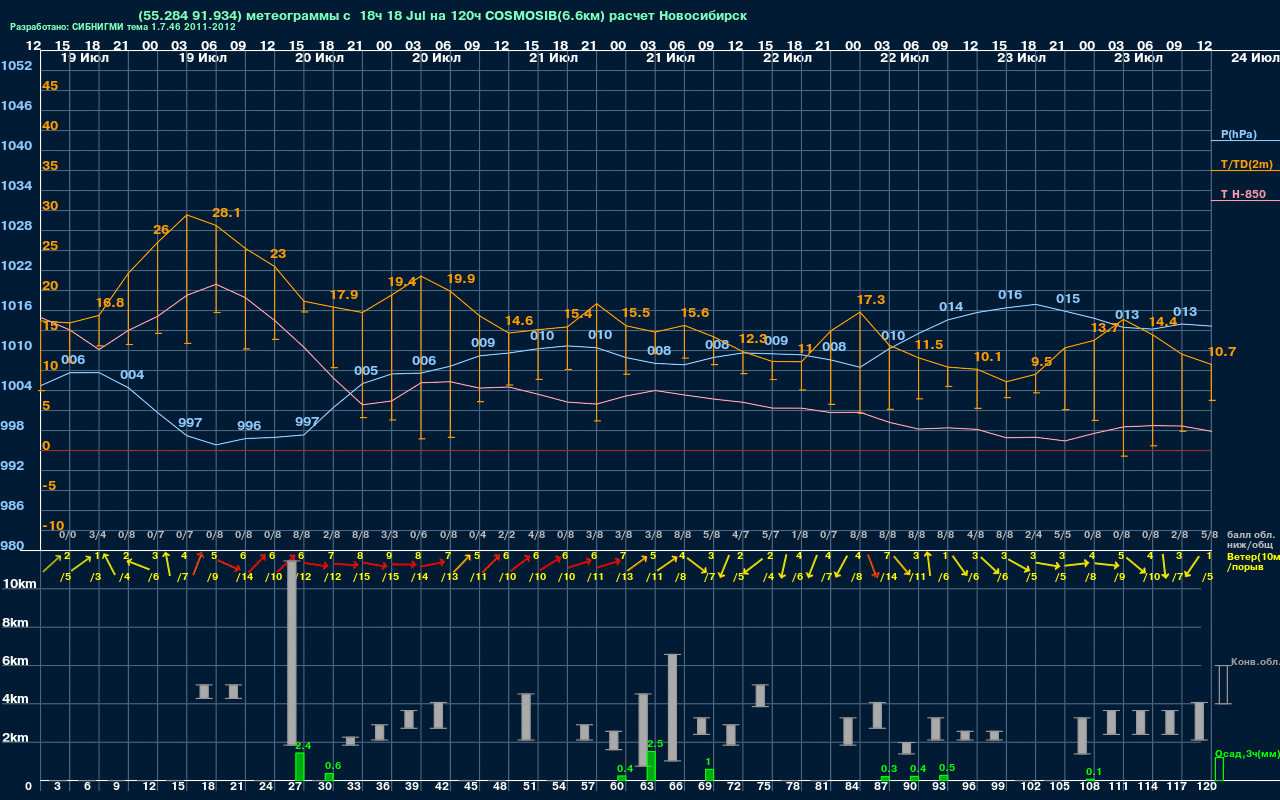Click the pressure label 005
Screen dimensions: 1280x800
click(366, 371)
